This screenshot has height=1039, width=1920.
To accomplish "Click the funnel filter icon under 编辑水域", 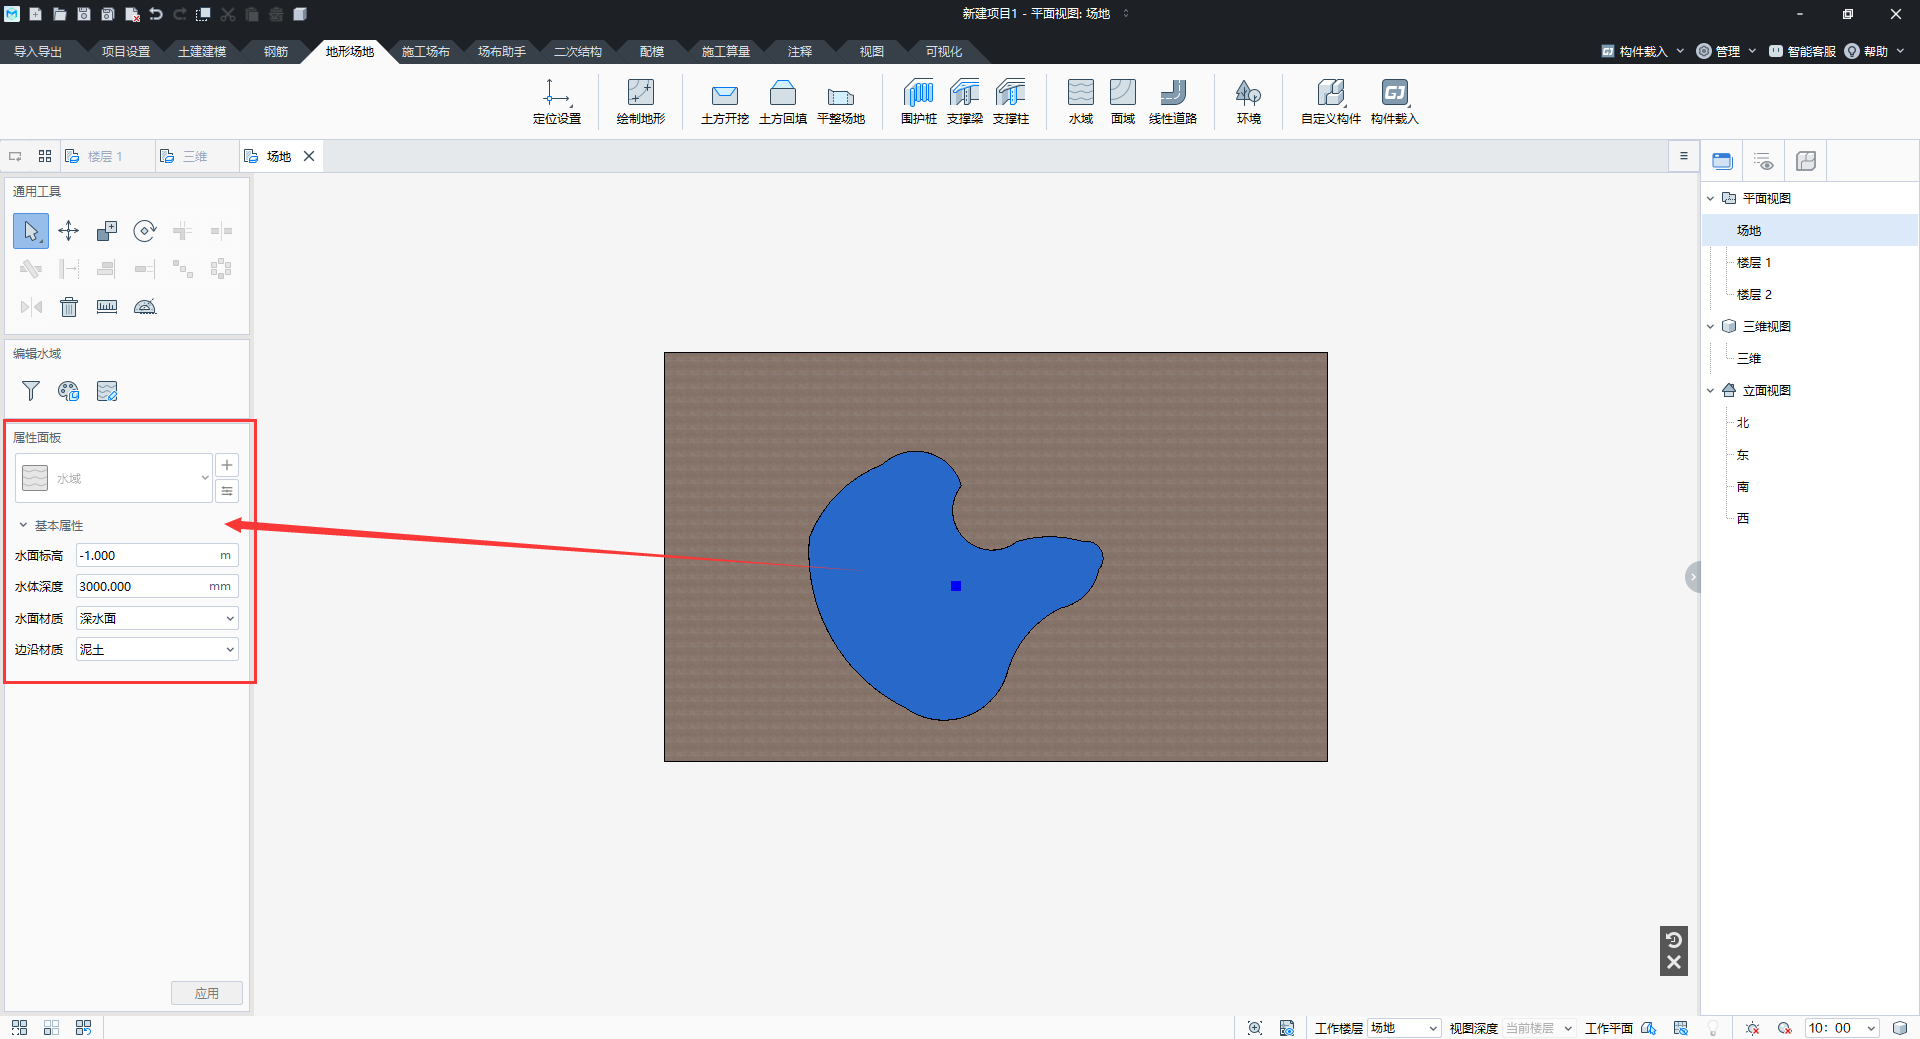I will 31,391.
